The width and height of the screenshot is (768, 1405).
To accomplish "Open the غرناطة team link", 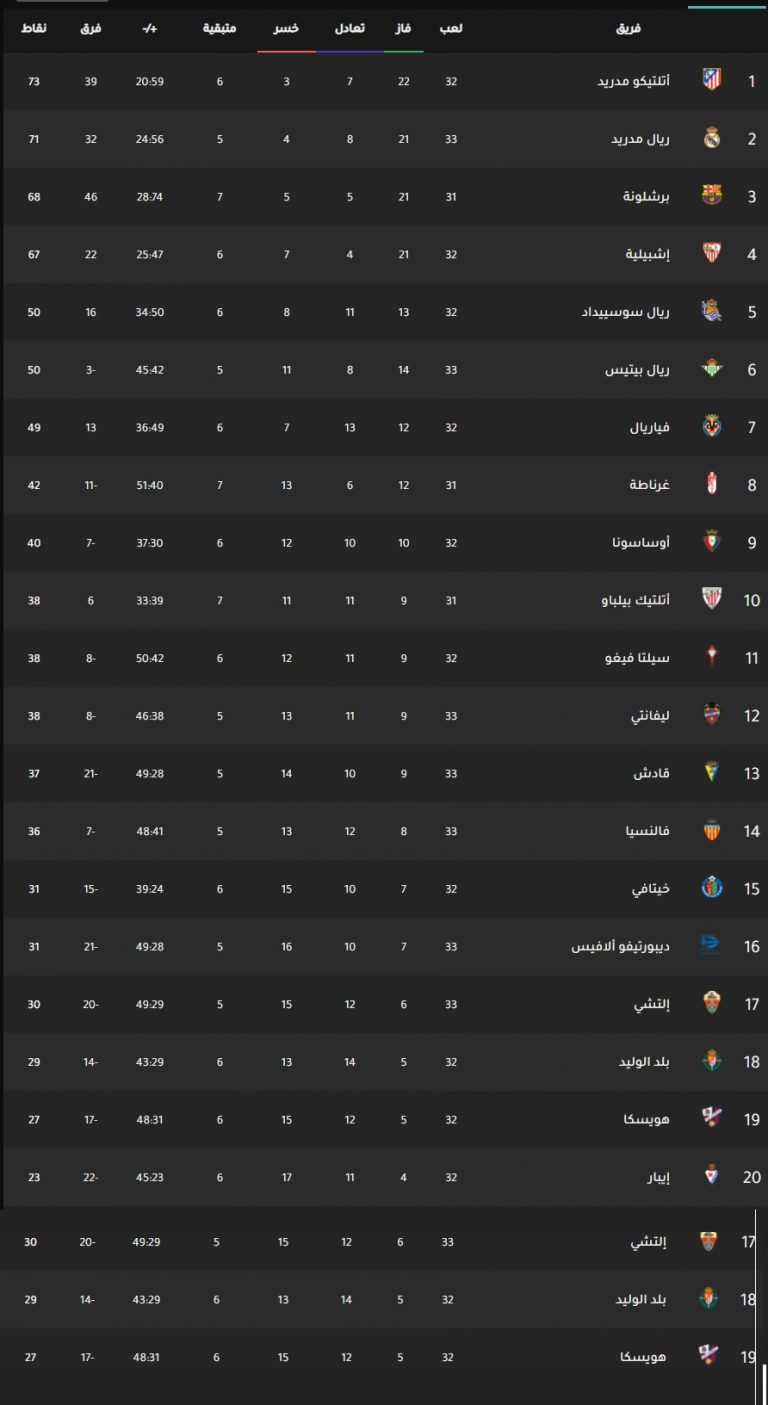I will (650, 485).
